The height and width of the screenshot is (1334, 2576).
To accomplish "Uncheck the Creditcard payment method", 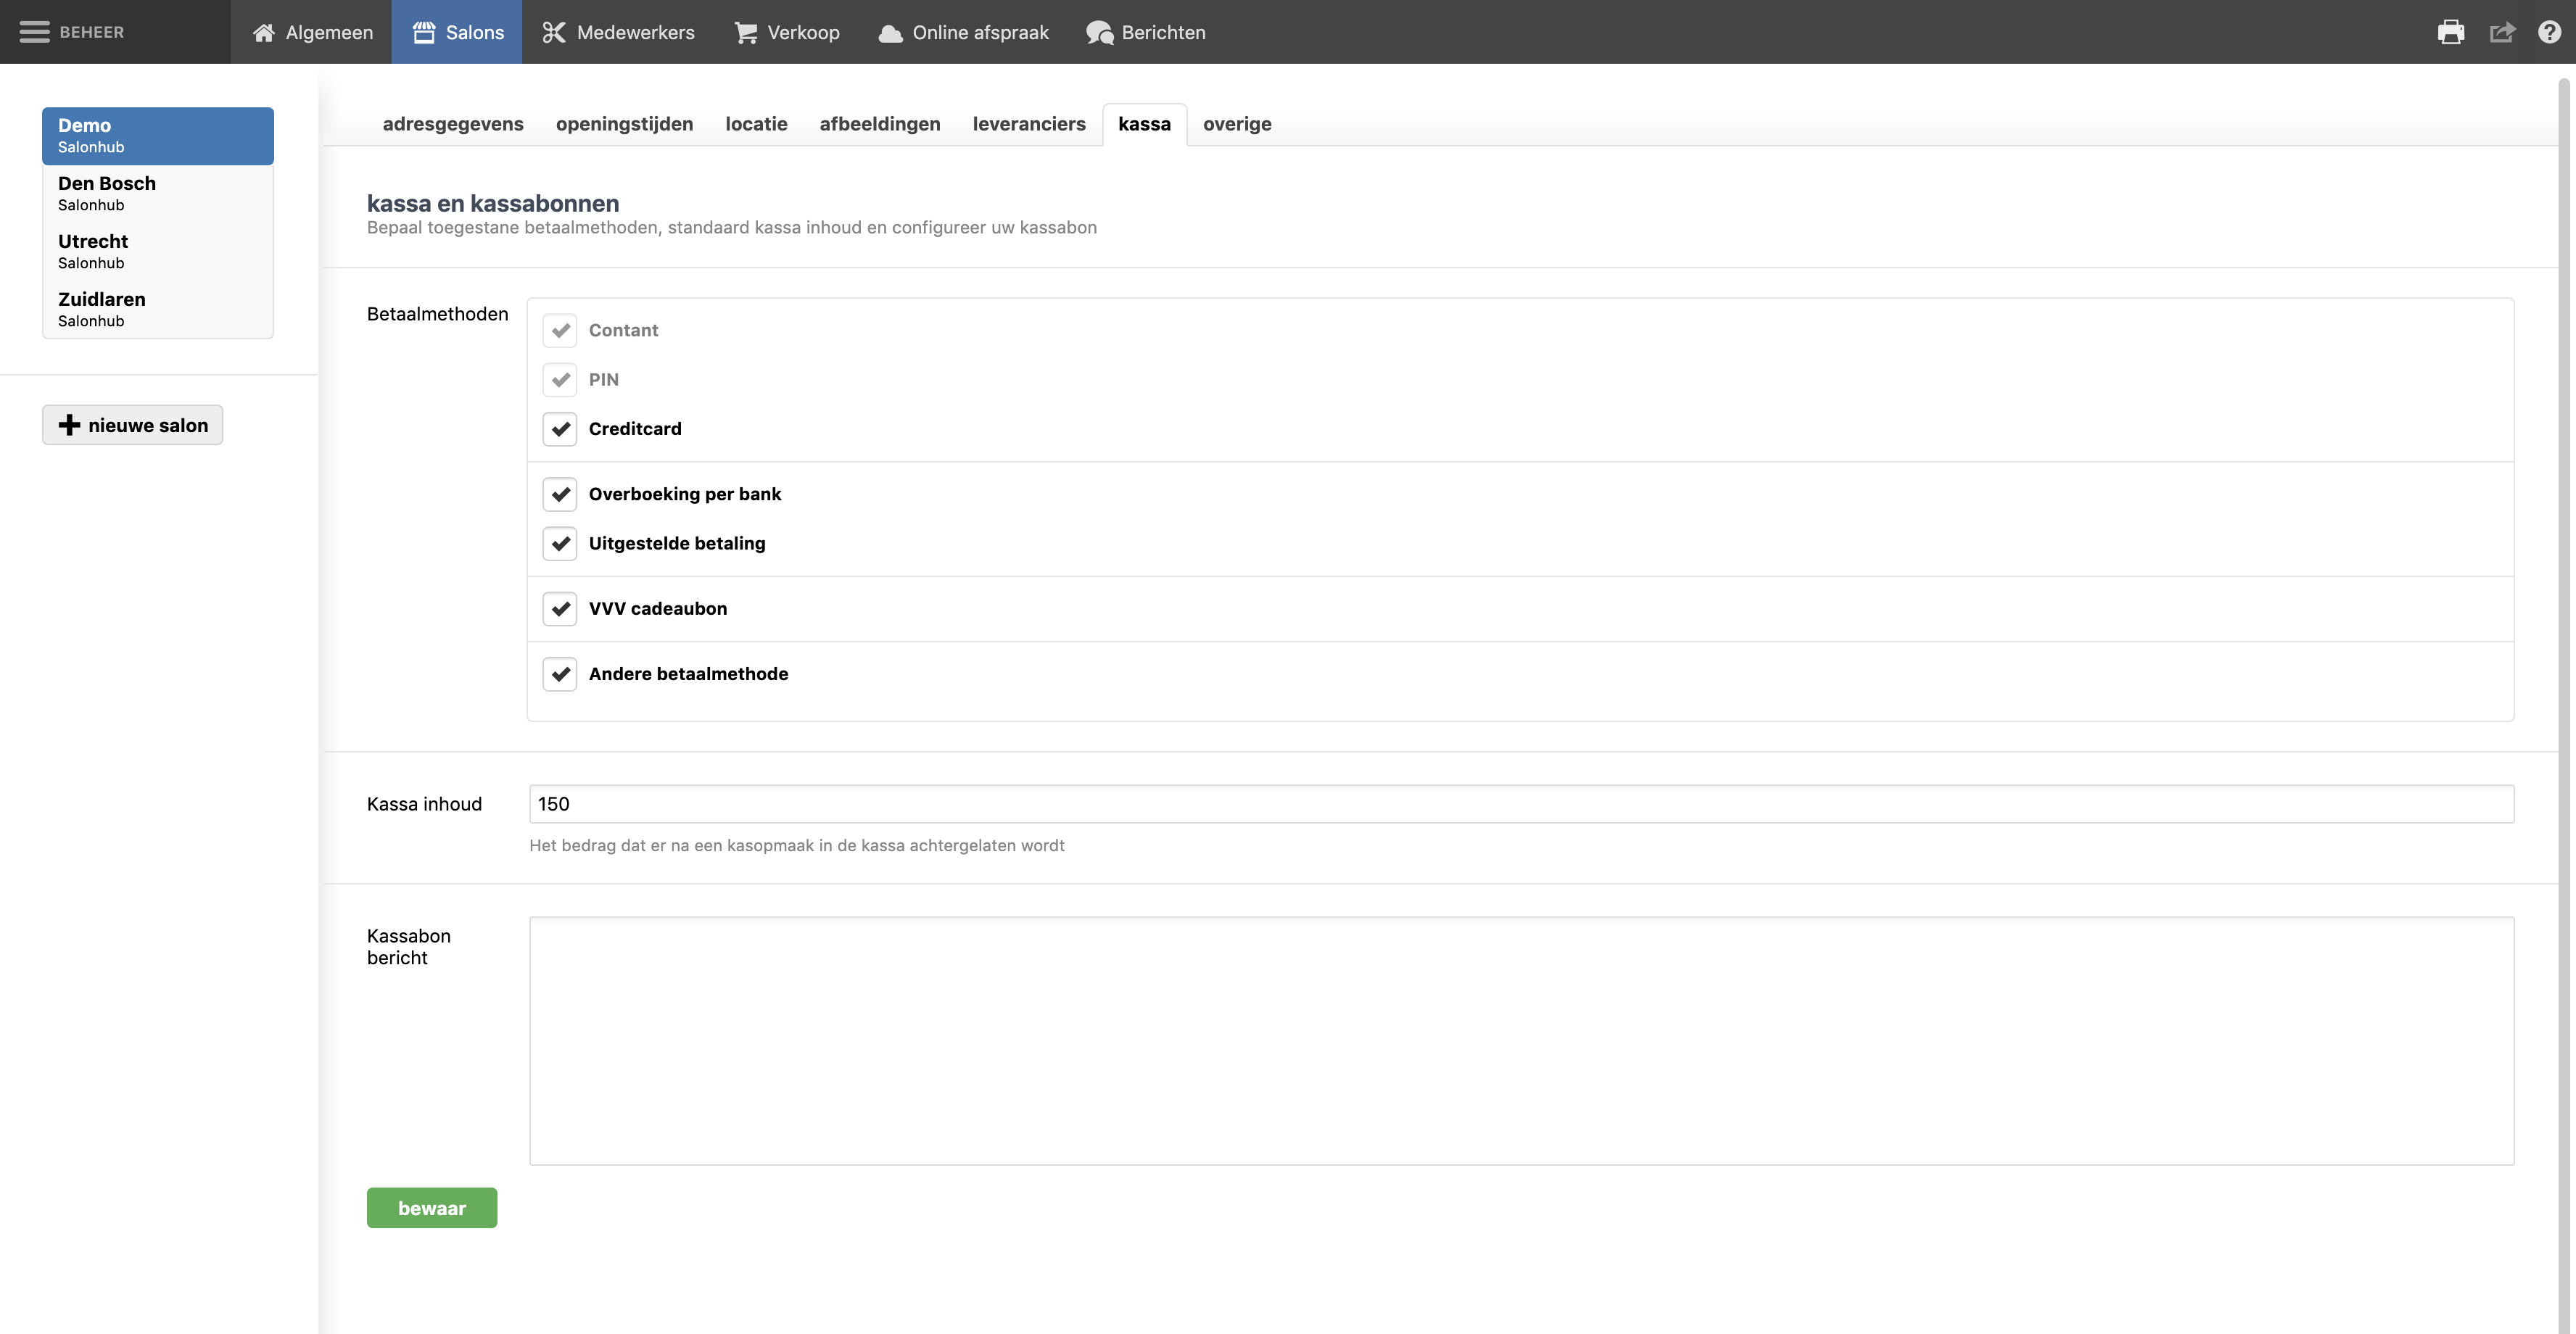I will click(560, 428).
